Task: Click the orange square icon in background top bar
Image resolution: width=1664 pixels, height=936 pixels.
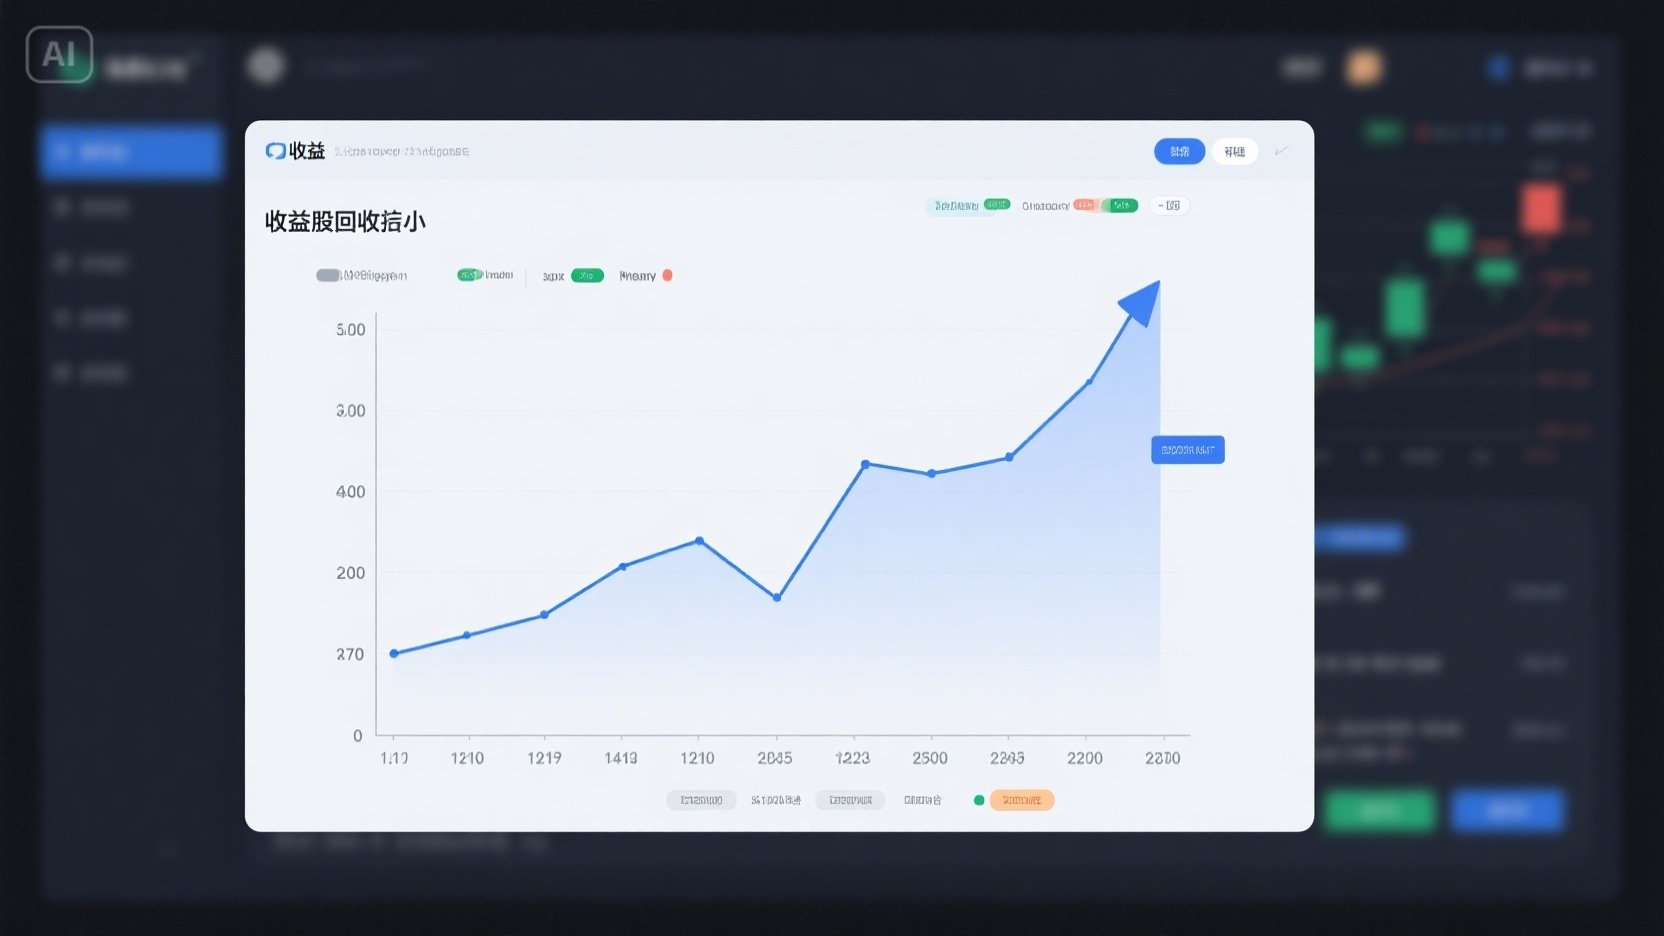Action: tap(1364, 67)
